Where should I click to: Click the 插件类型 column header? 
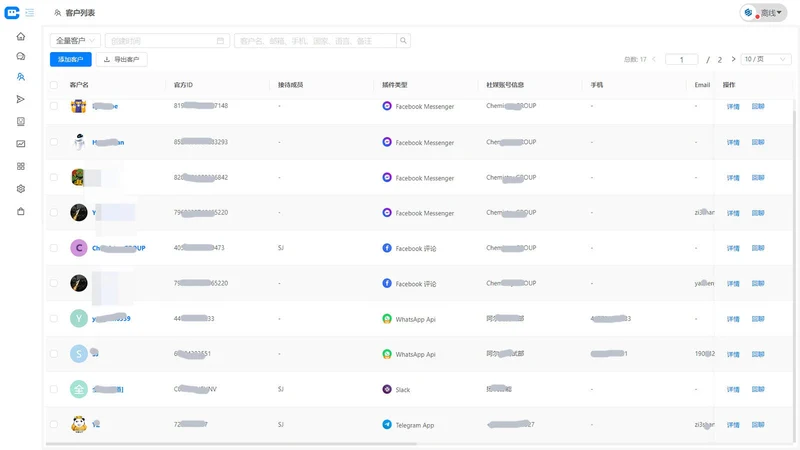[x=394, y=85]
